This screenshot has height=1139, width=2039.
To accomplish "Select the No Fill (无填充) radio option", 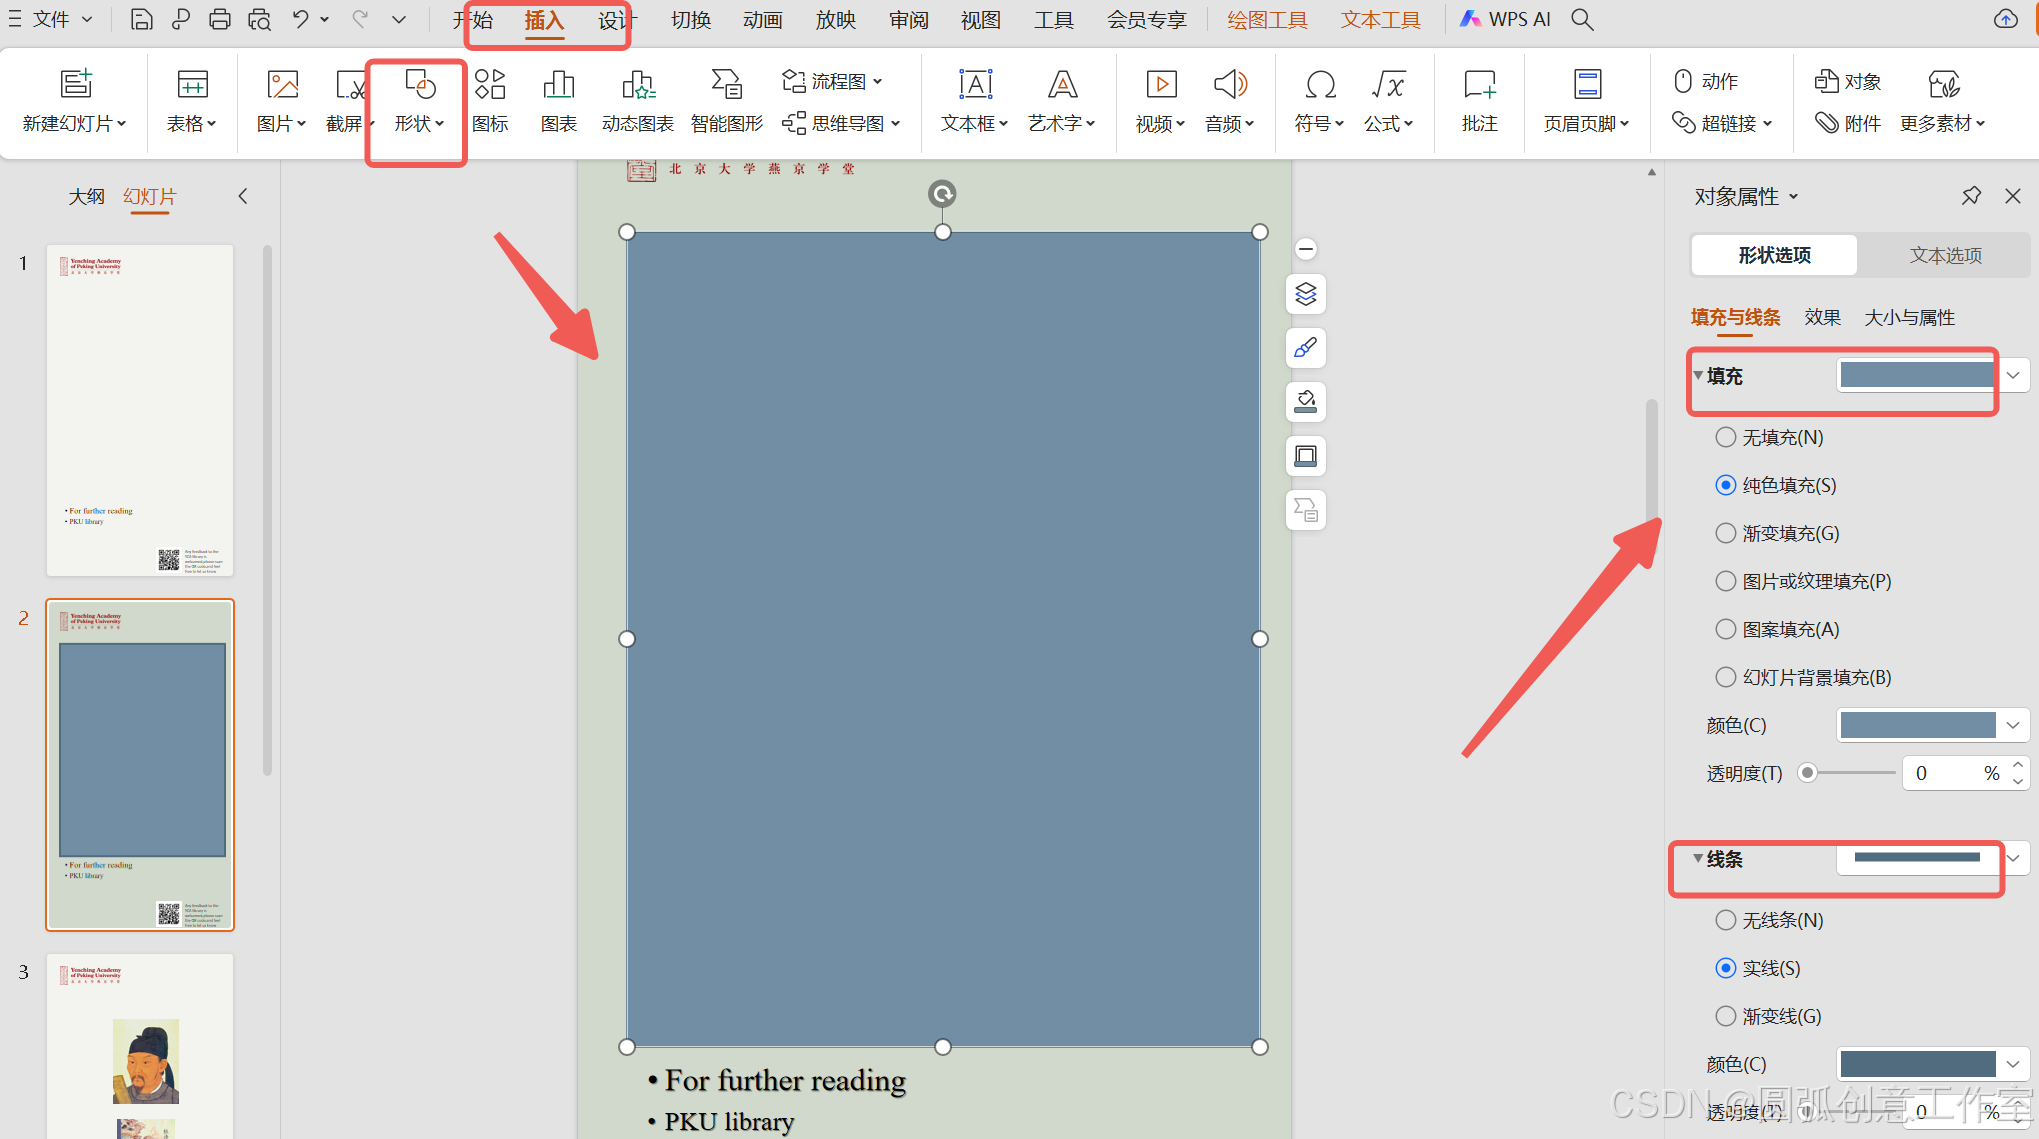I will click(1726, 437).
